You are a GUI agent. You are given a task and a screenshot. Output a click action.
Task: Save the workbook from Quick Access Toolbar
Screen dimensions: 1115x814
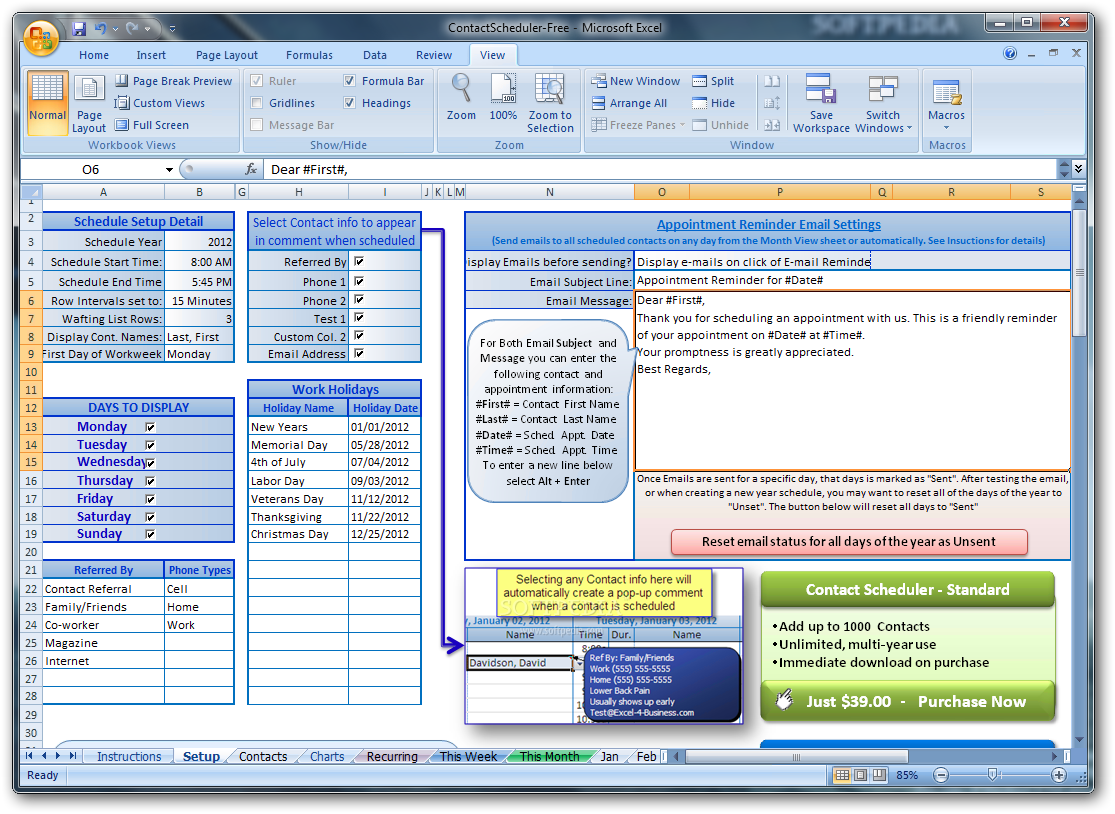point(79,28)
